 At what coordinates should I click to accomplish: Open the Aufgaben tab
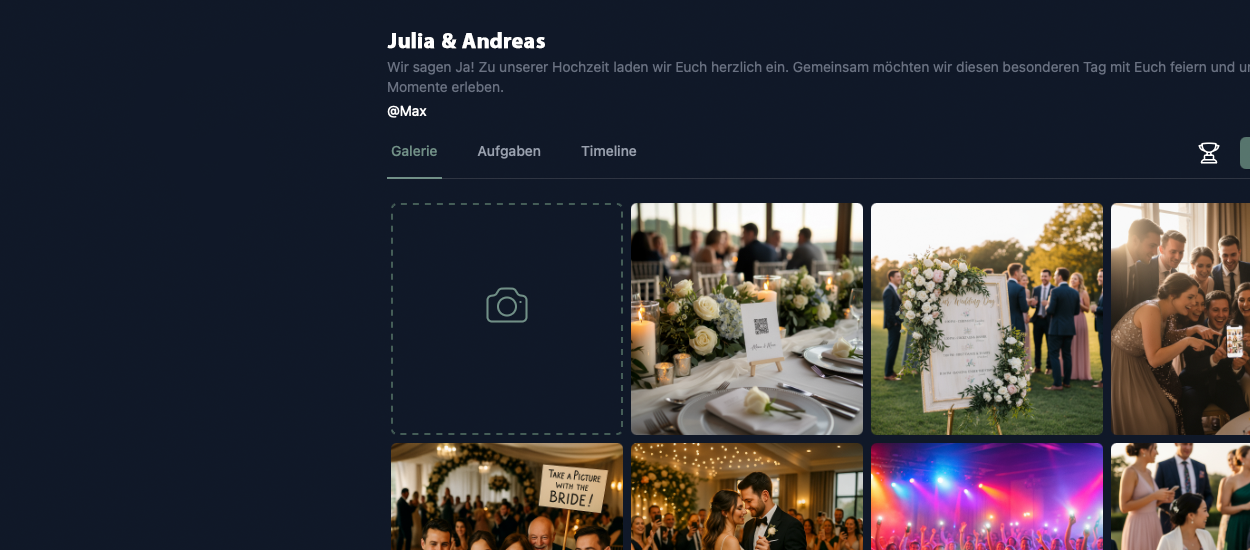click(509, 151)
